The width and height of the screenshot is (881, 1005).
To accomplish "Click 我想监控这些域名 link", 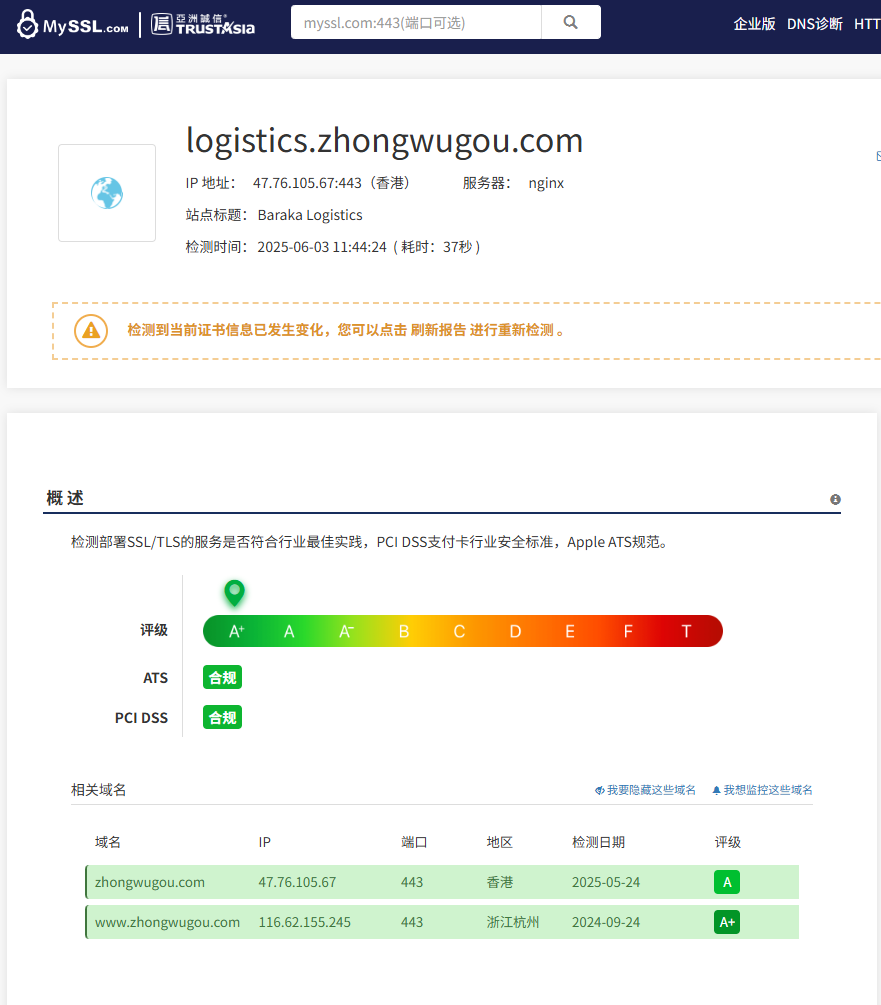I will pos(762,790).
